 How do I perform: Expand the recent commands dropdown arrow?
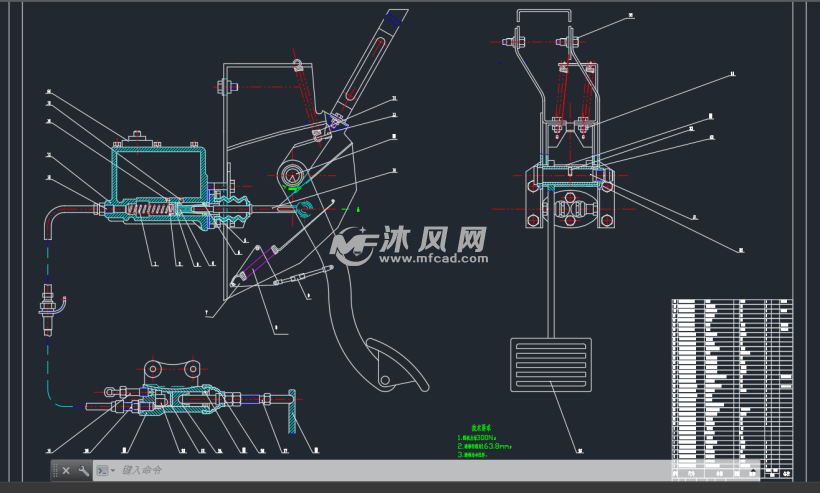point(112,470)
